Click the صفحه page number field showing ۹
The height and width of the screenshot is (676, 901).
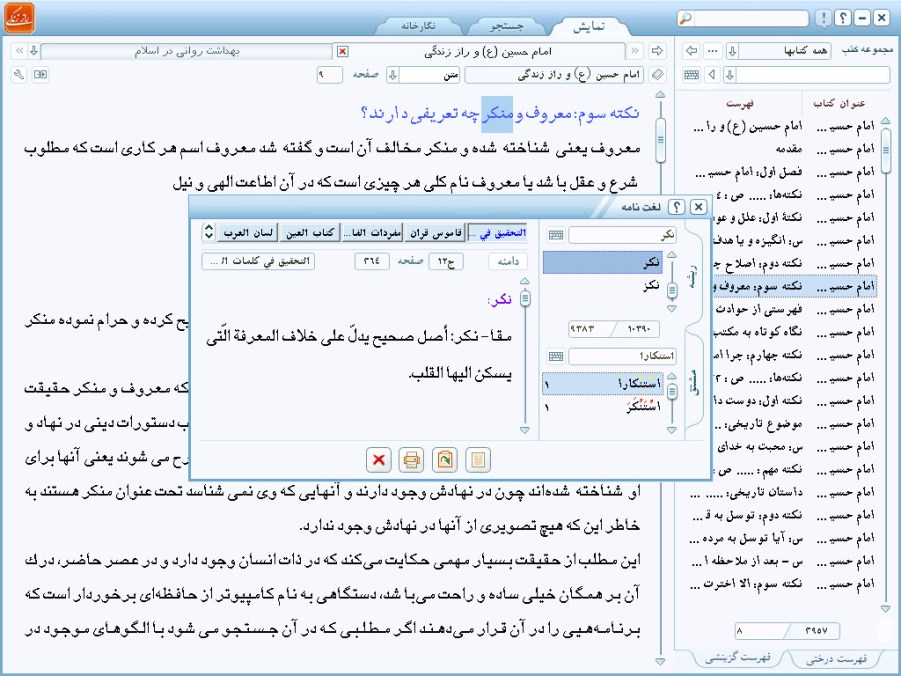point(330,75)
